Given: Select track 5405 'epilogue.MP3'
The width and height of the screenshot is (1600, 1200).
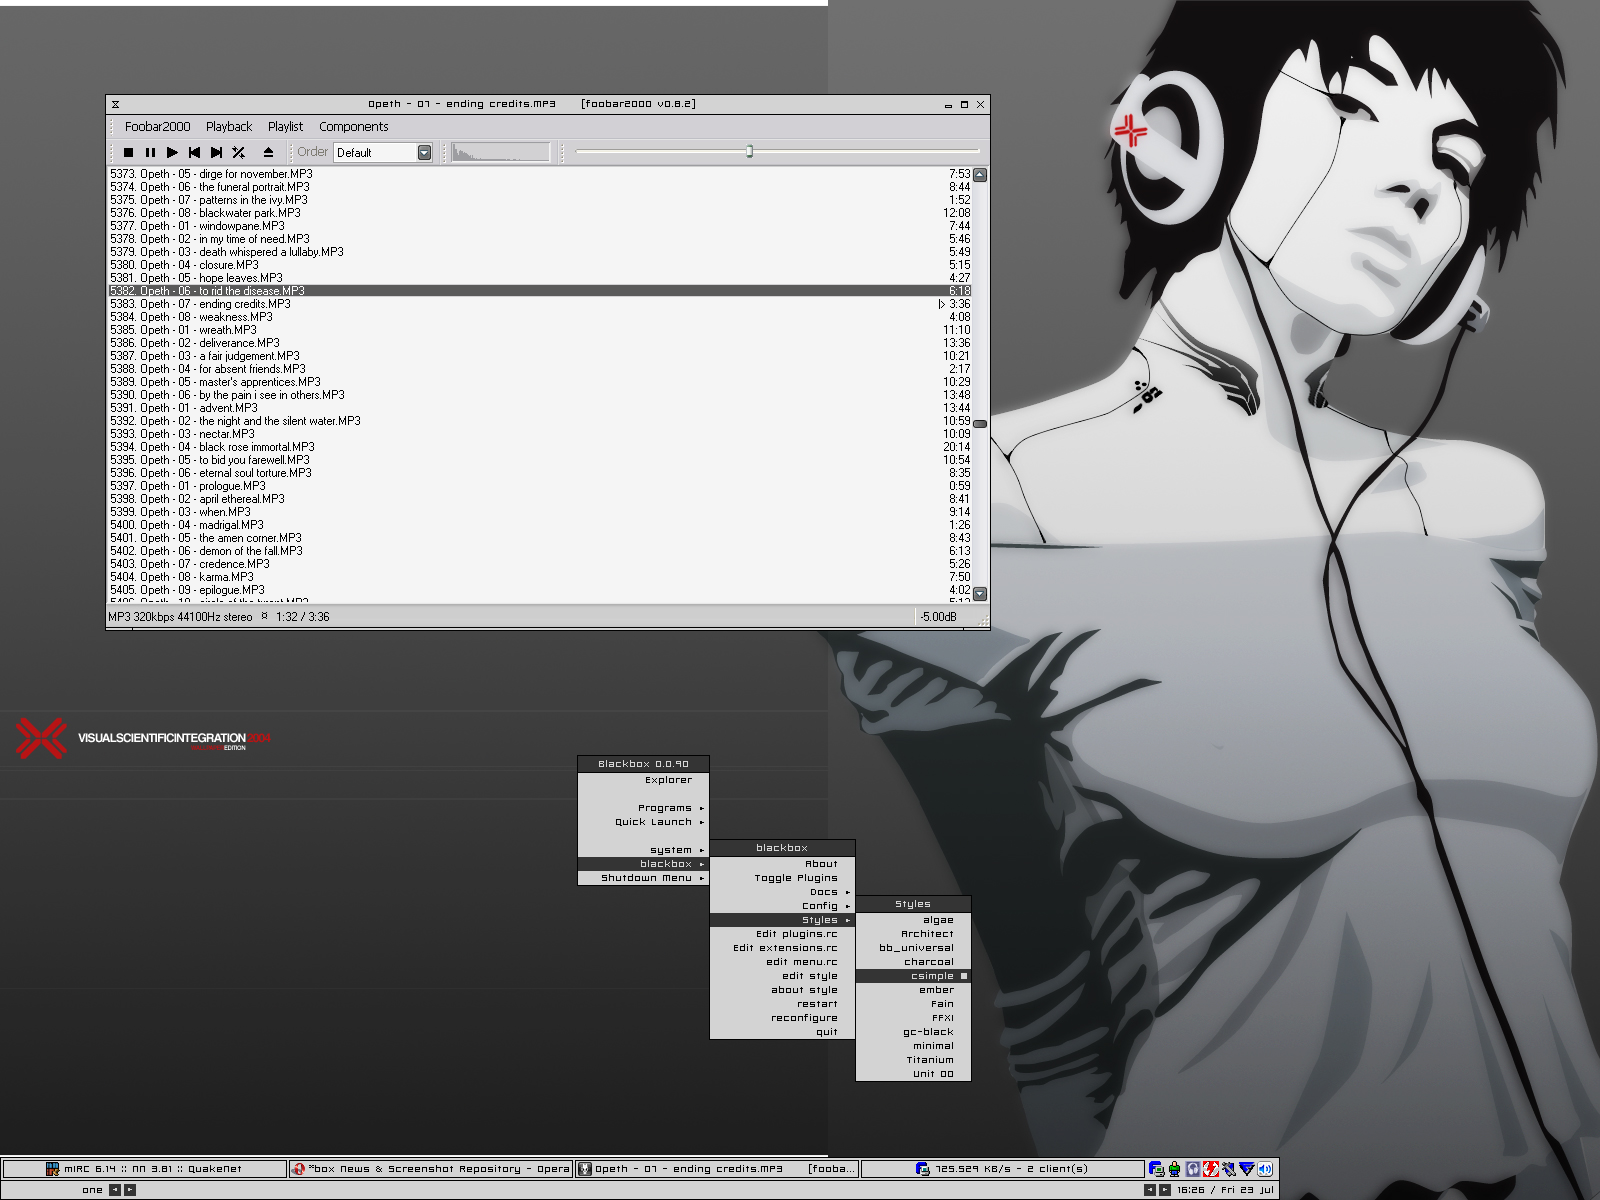Looking at the screenshot, I should (540, 590).
